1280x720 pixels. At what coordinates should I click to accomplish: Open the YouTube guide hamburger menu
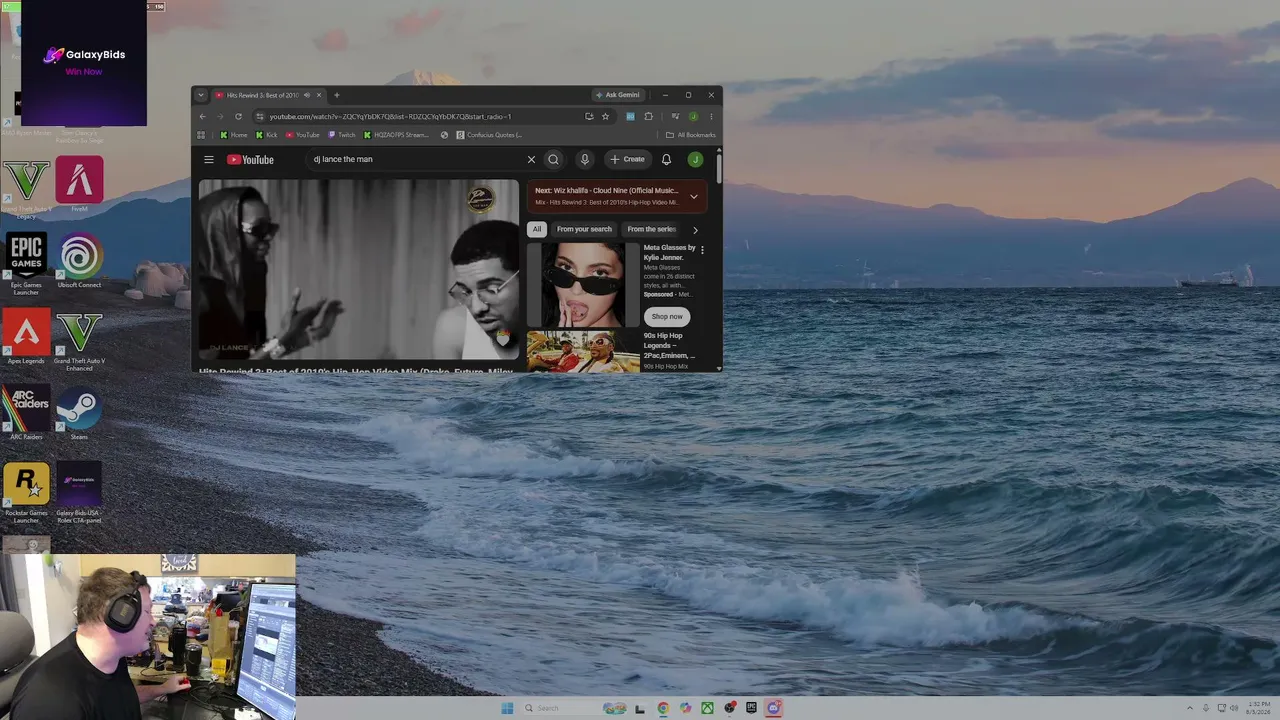click(209, 159)
